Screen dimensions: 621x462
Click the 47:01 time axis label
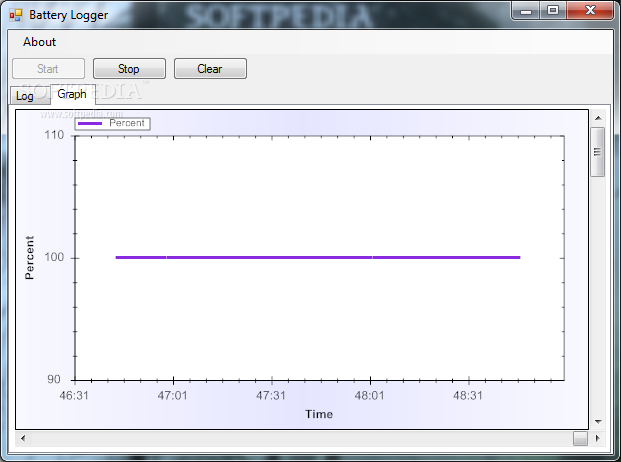tap(173, 395)
